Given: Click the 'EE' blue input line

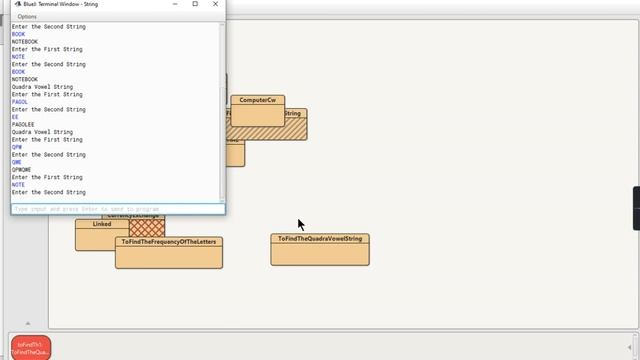Looking at the screenshot, I should pyautogui.click(x=15, y=117).
